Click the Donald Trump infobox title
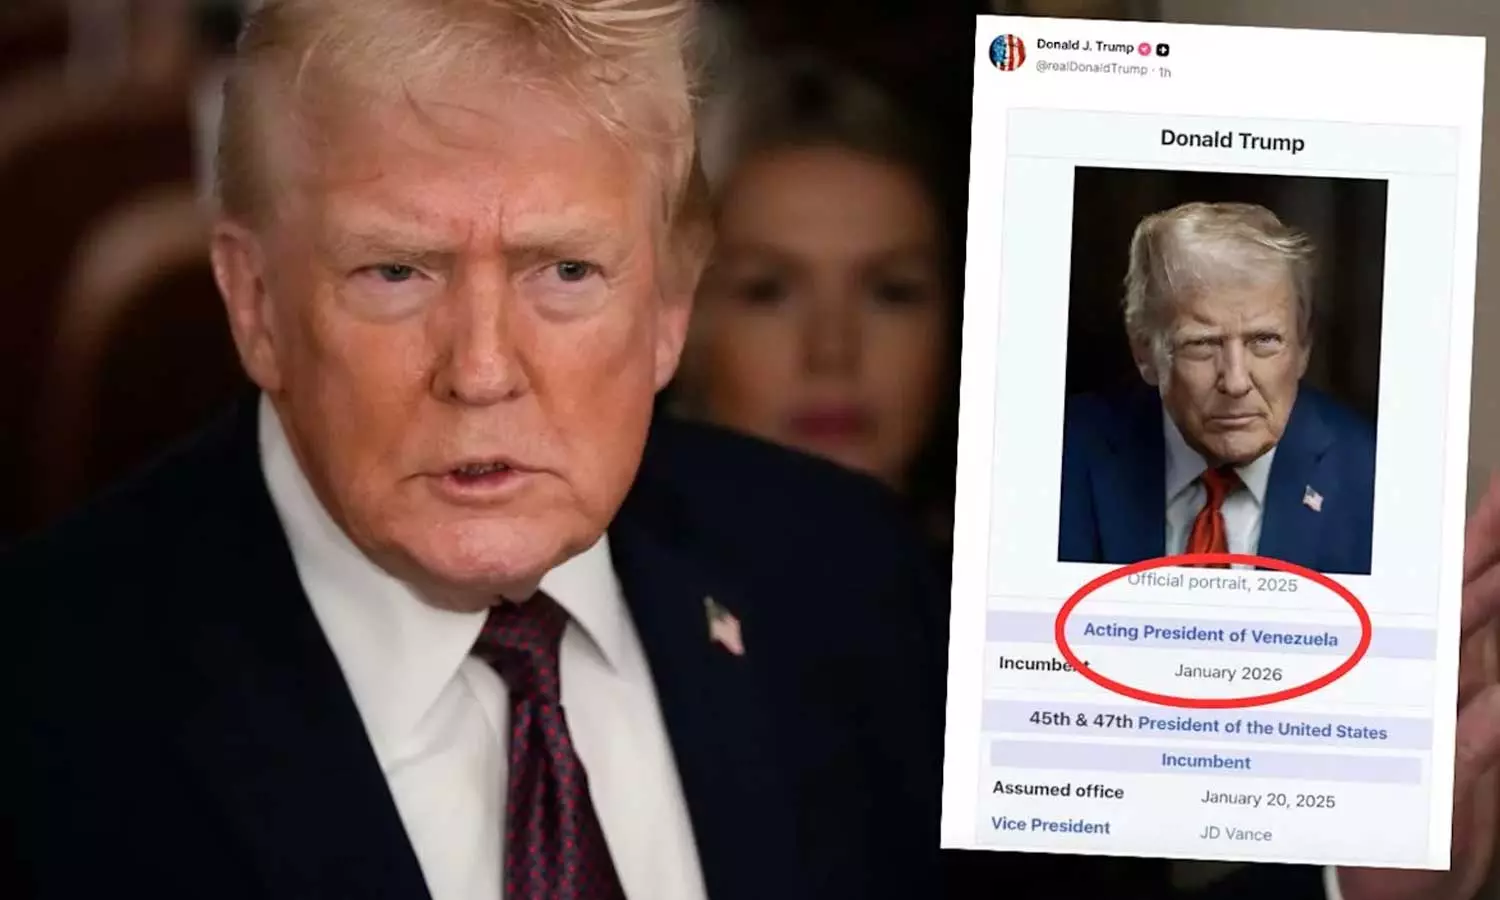This screenshot has height=900, width=1500. coord(1232,140)
